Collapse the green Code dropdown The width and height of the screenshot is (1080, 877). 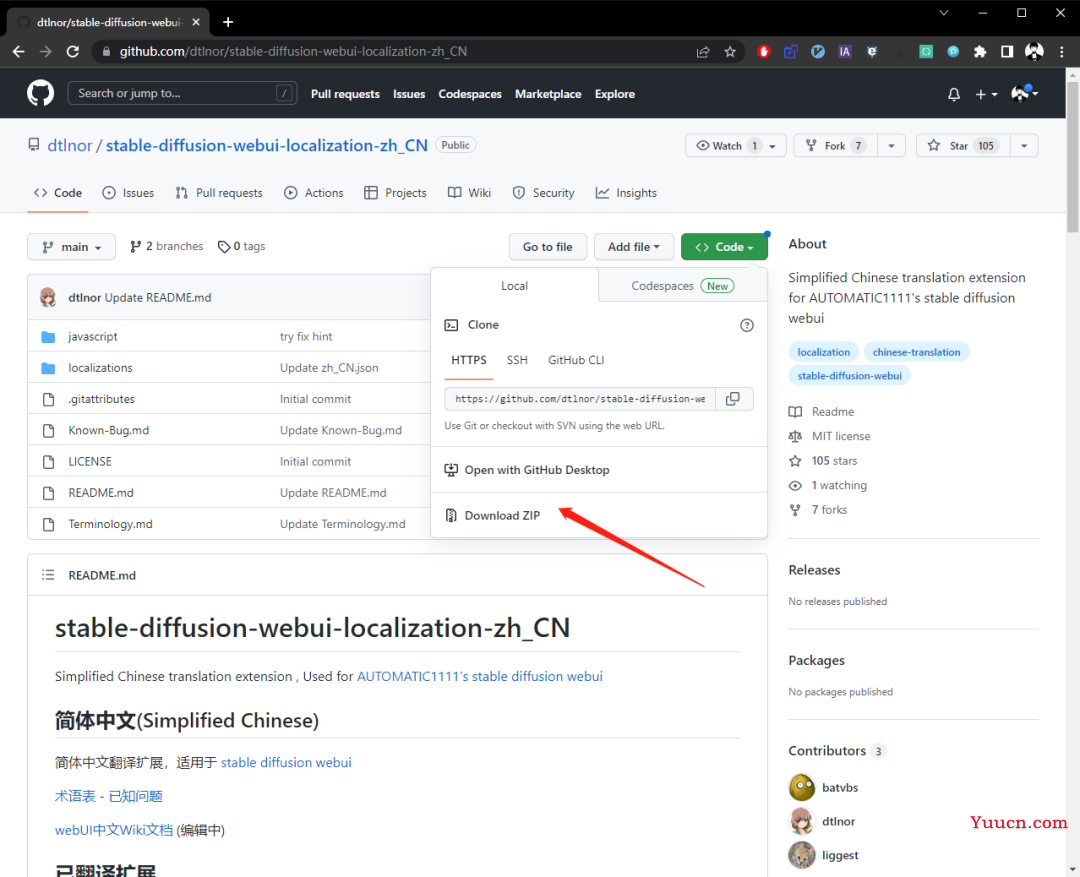tap(724, 247)
